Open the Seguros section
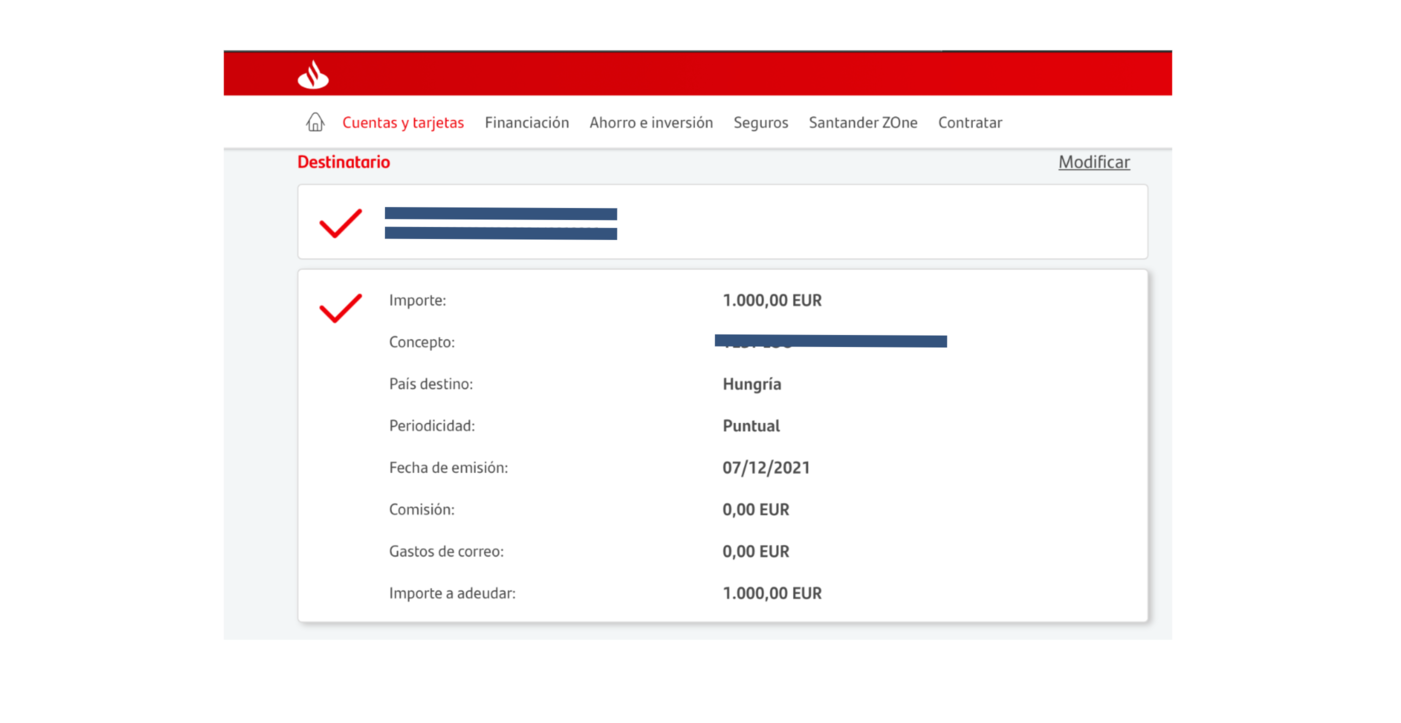1401x723 pixels. point(761,122)
